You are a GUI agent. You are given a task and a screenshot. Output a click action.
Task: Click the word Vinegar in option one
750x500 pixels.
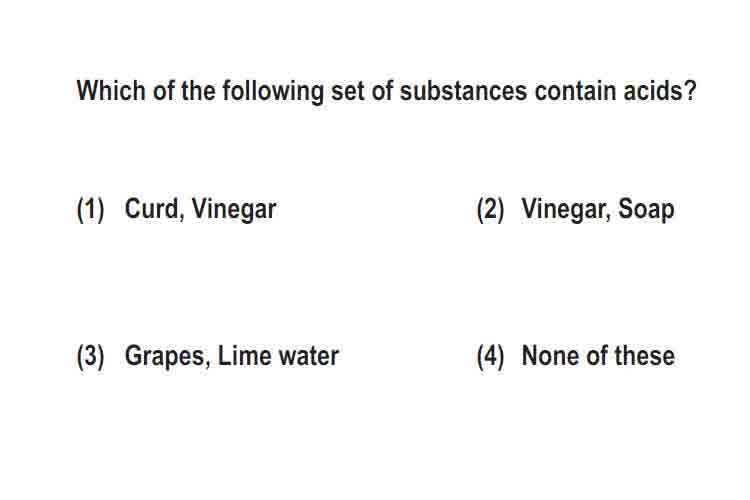[x=234, y=210]
